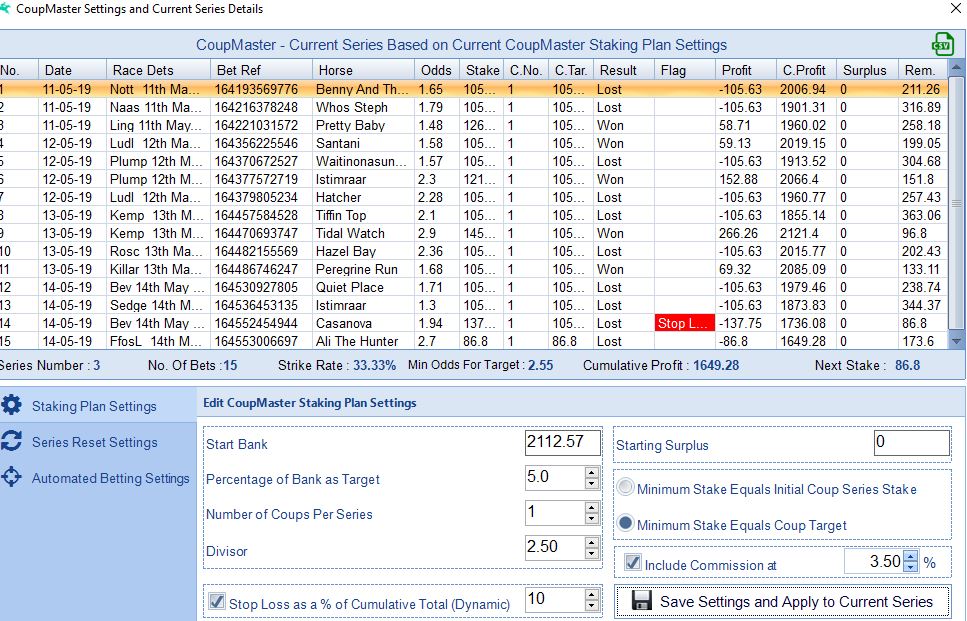Image resolution: width=967 pixels, height=621 pixels.
Task: Click the Next Stake 86.8 value
Action: 907,365
